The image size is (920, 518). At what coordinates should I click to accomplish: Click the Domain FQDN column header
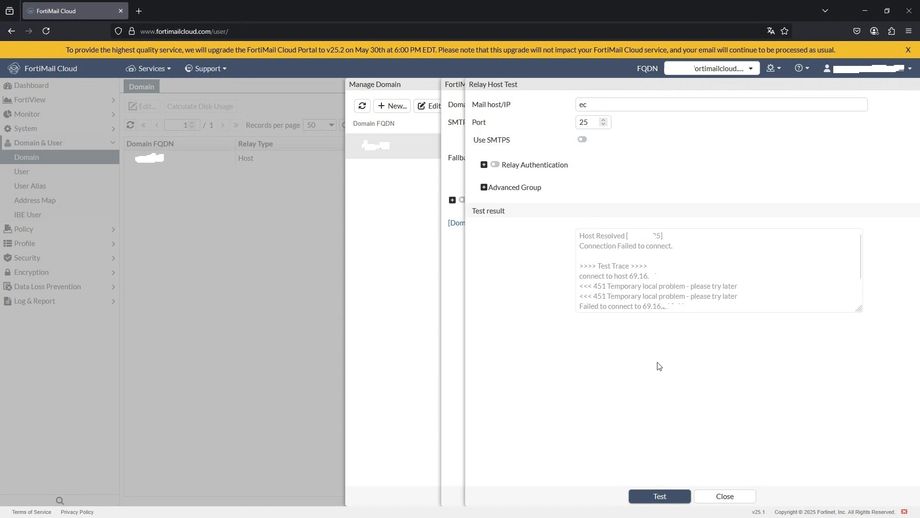click(x=150, y=144)
